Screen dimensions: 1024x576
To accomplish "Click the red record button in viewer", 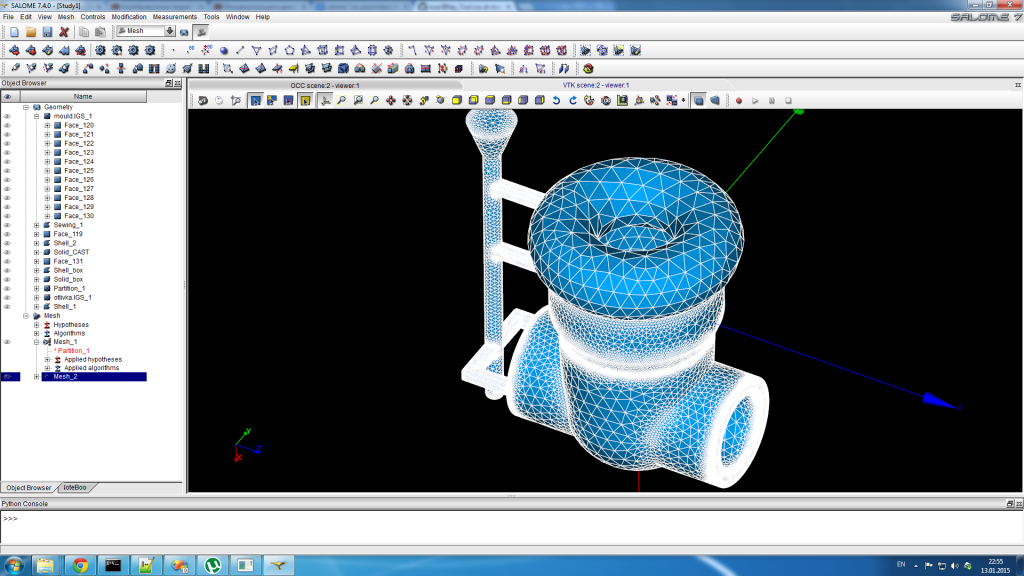I will coord(739,100).
